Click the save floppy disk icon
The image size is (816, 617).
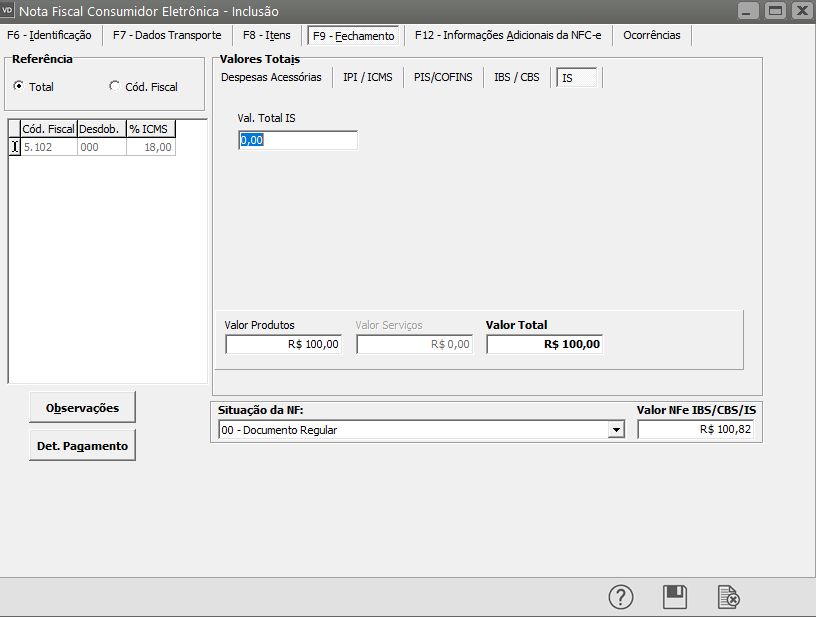coord(675,597)
